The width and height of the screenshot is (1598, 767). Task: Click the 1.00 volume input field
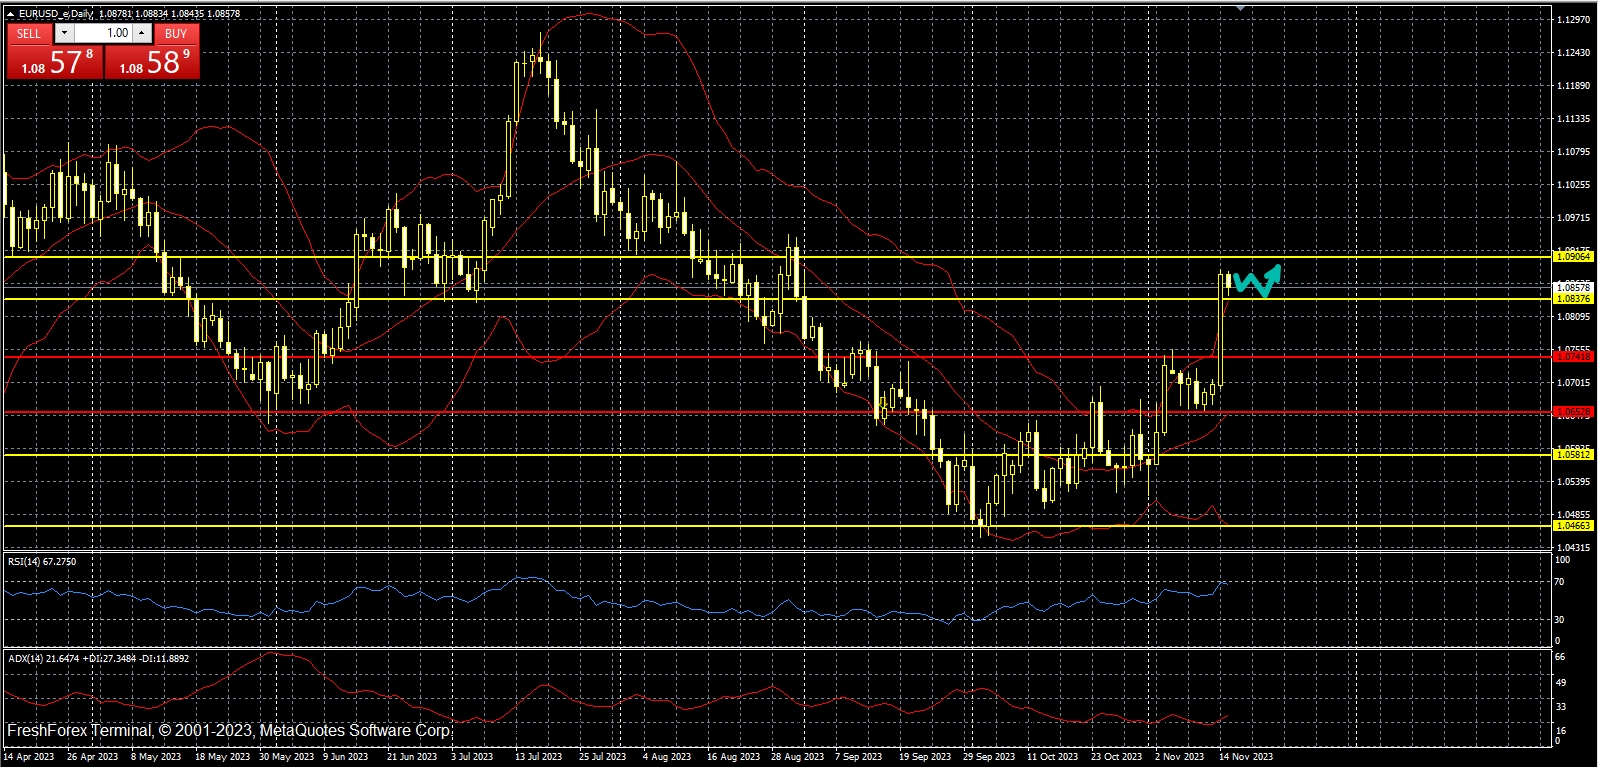104,33
